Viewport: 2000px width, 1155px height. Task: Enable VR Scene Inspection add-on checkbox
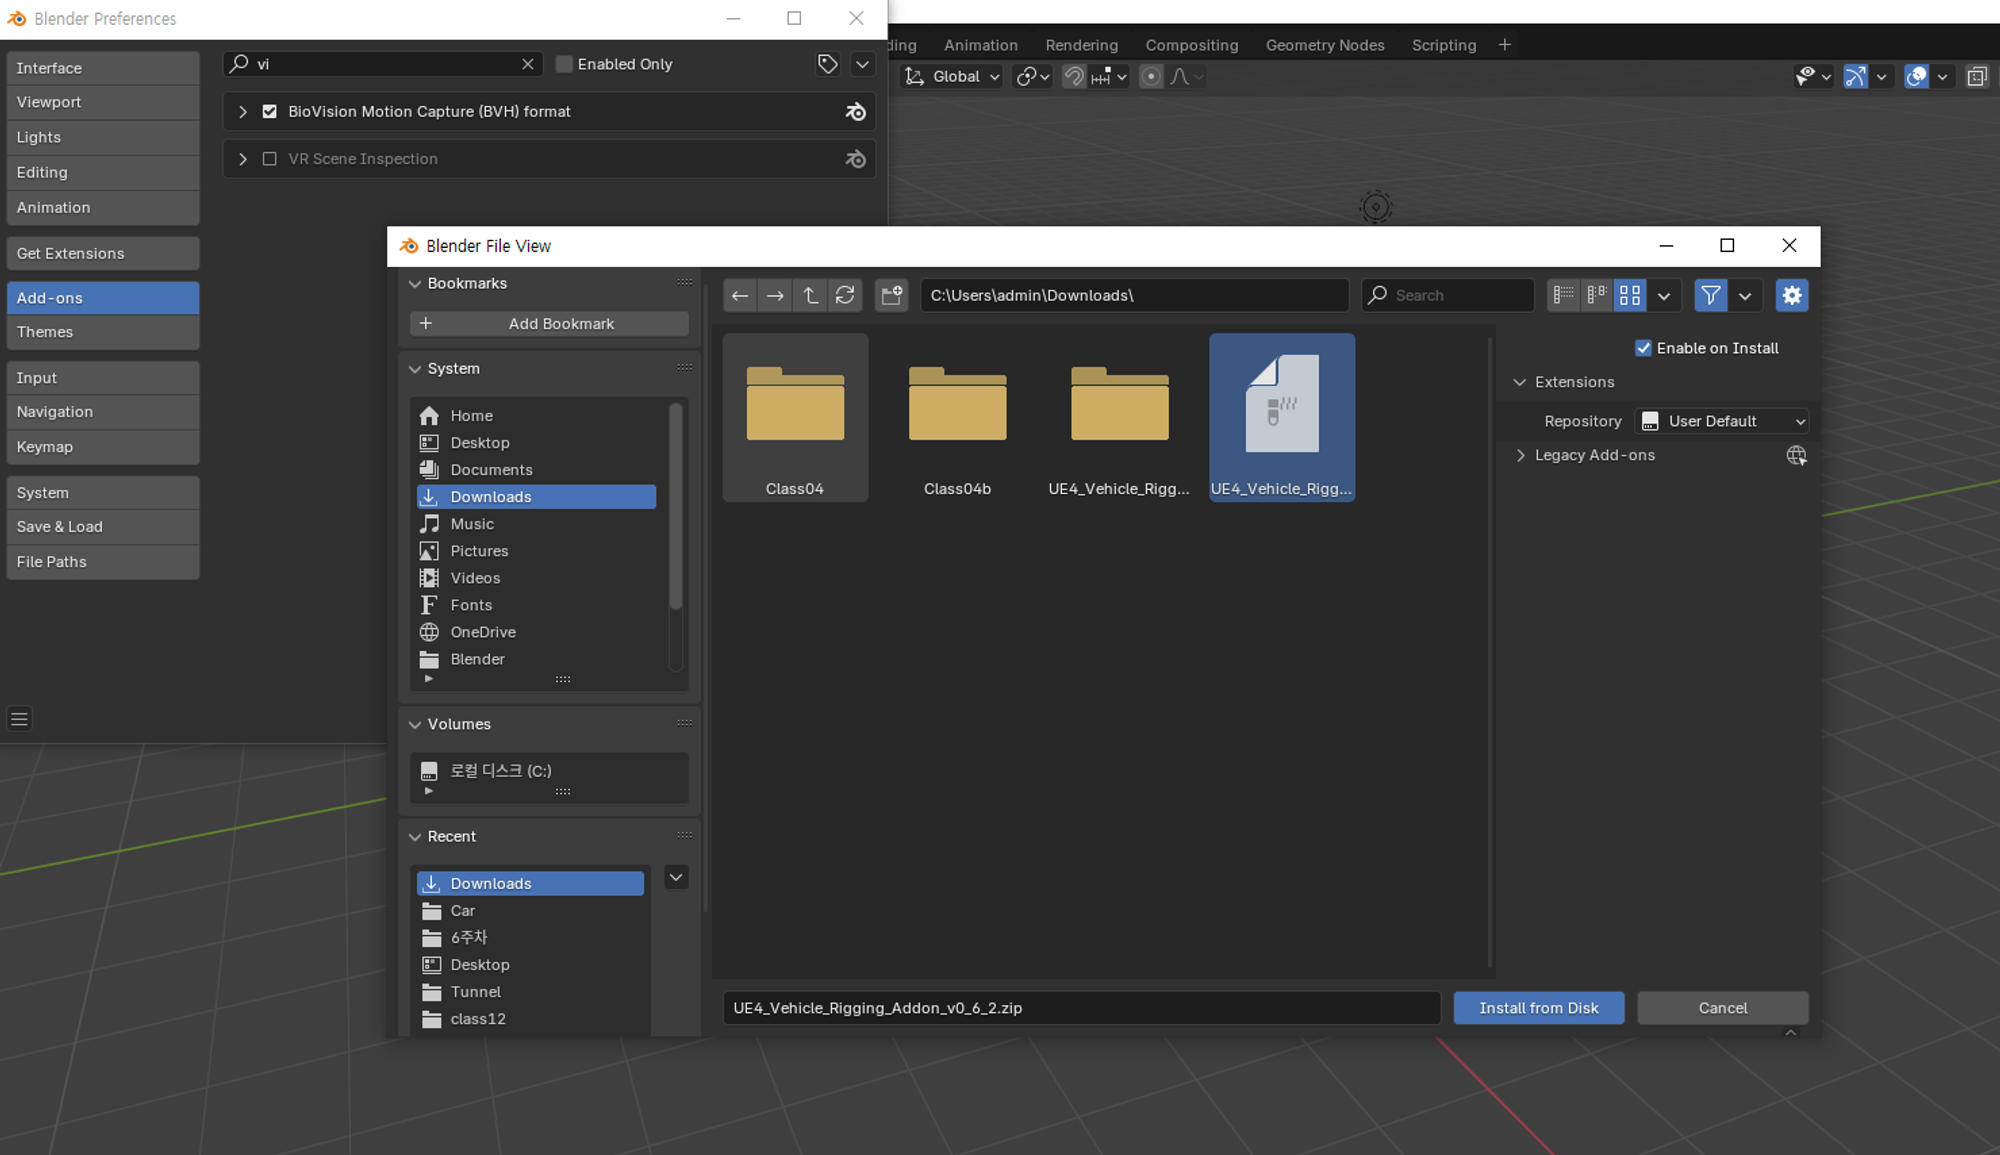pyautogui.click(x=269, y=159)
